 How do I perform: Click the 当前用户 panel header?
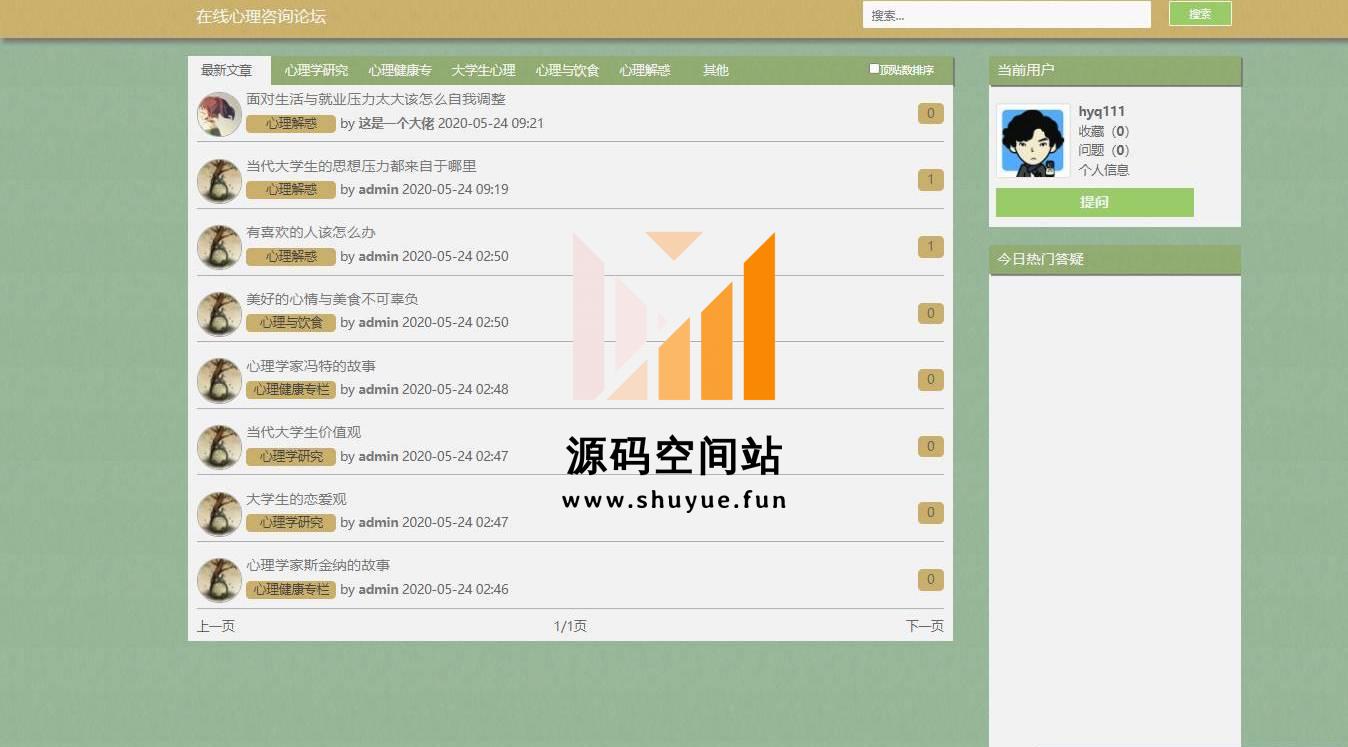(1115, 71)
